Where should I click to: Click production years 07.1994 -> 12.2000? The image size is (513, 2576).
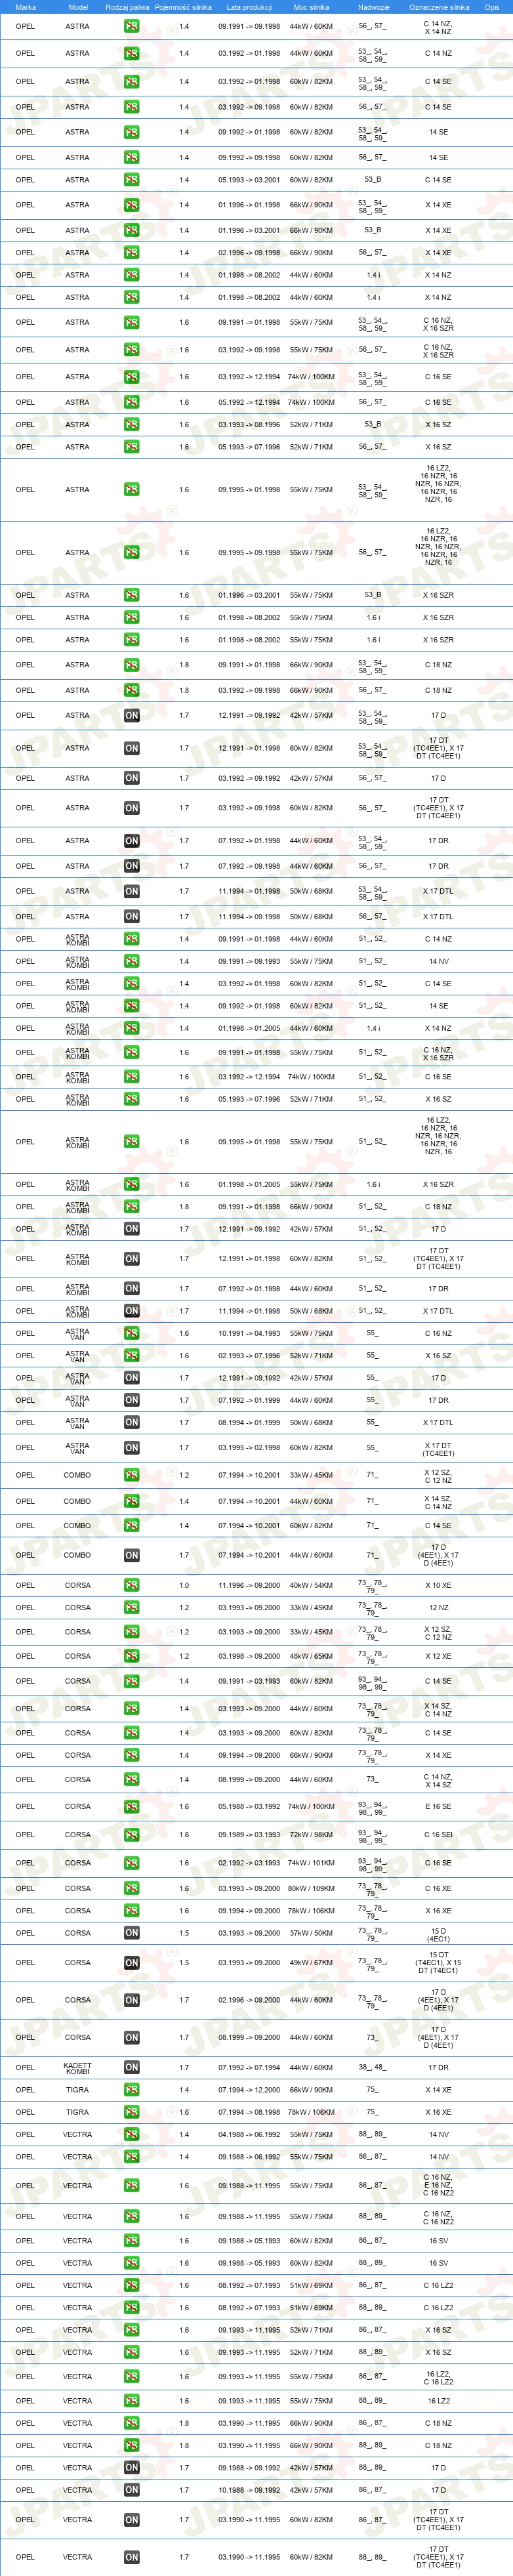(x=249, y=2089)
